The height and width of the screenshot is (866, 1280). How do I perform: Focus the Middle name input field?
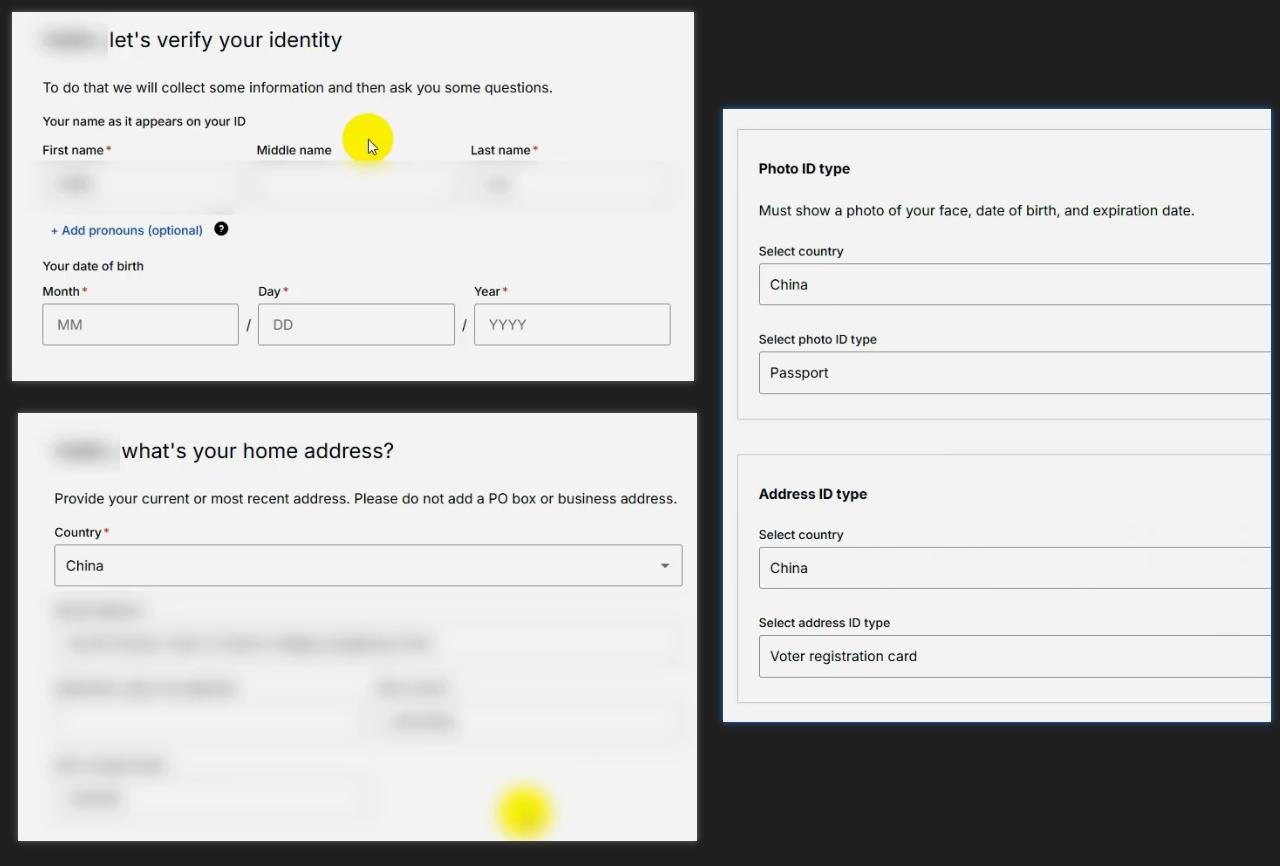point(355,185)
